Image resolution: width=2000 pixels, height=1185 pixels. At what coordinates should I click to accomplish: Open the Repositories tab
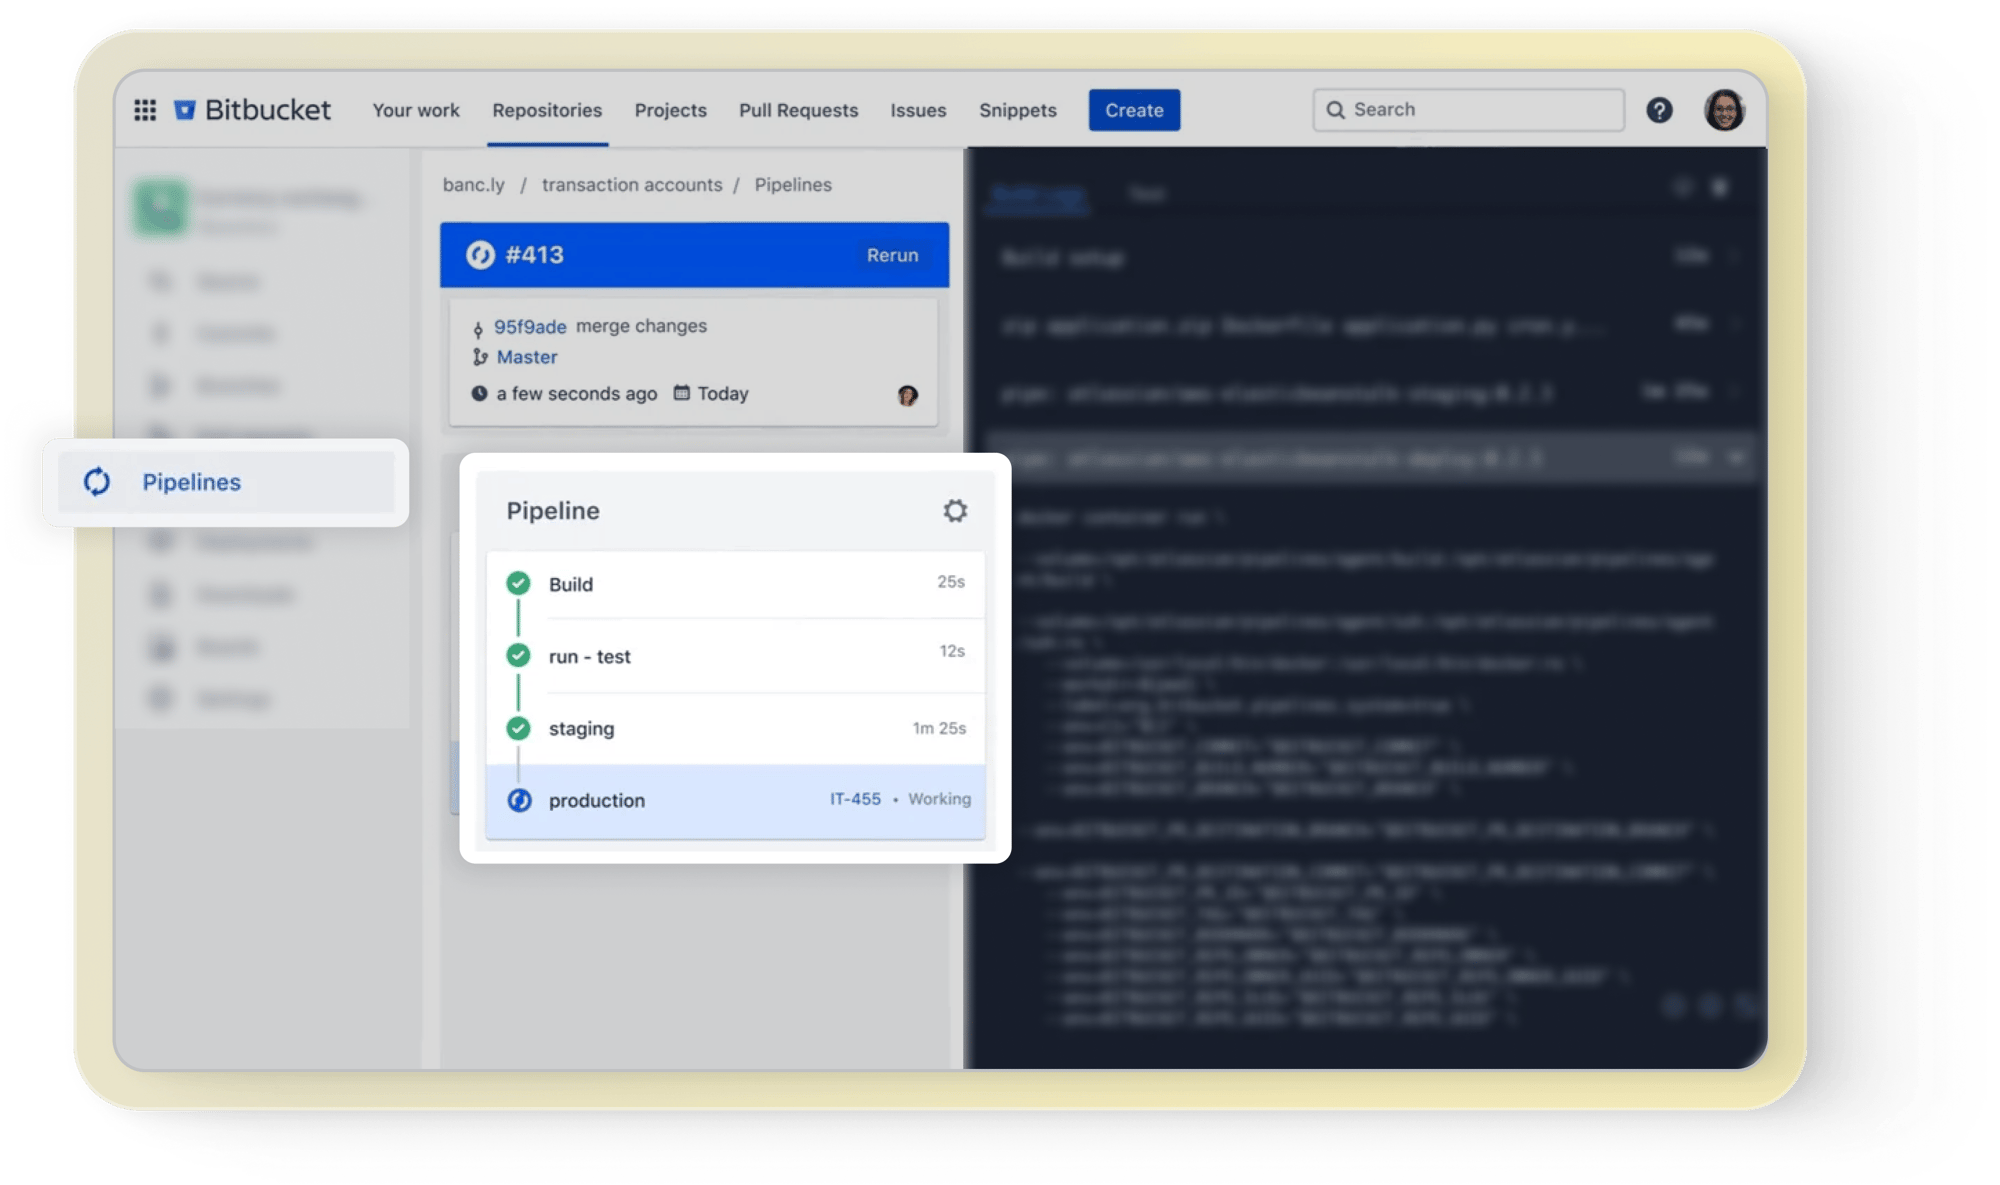pos(547,110)
